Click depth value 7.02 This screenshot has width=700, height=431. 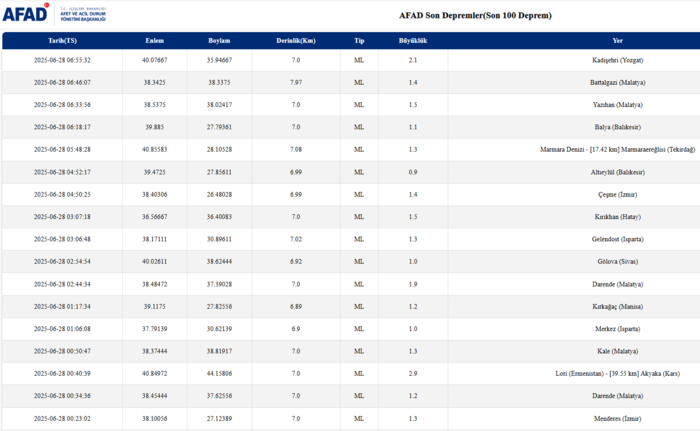pyautogui.click(x=296, y=239)
